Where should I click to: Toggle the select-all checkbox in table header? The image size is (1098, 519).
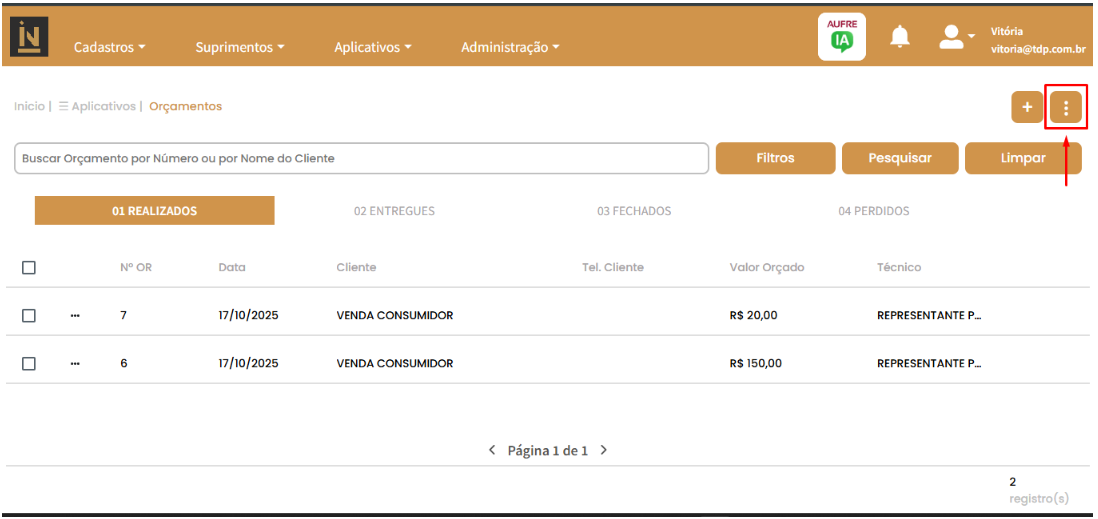pos(29,268)
